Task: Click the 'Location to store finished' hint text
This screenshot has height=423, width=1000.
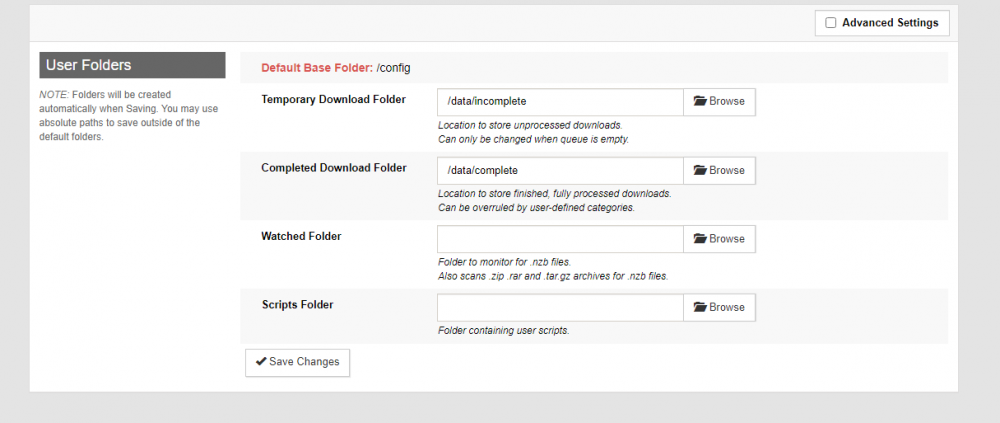Action: 554,194
